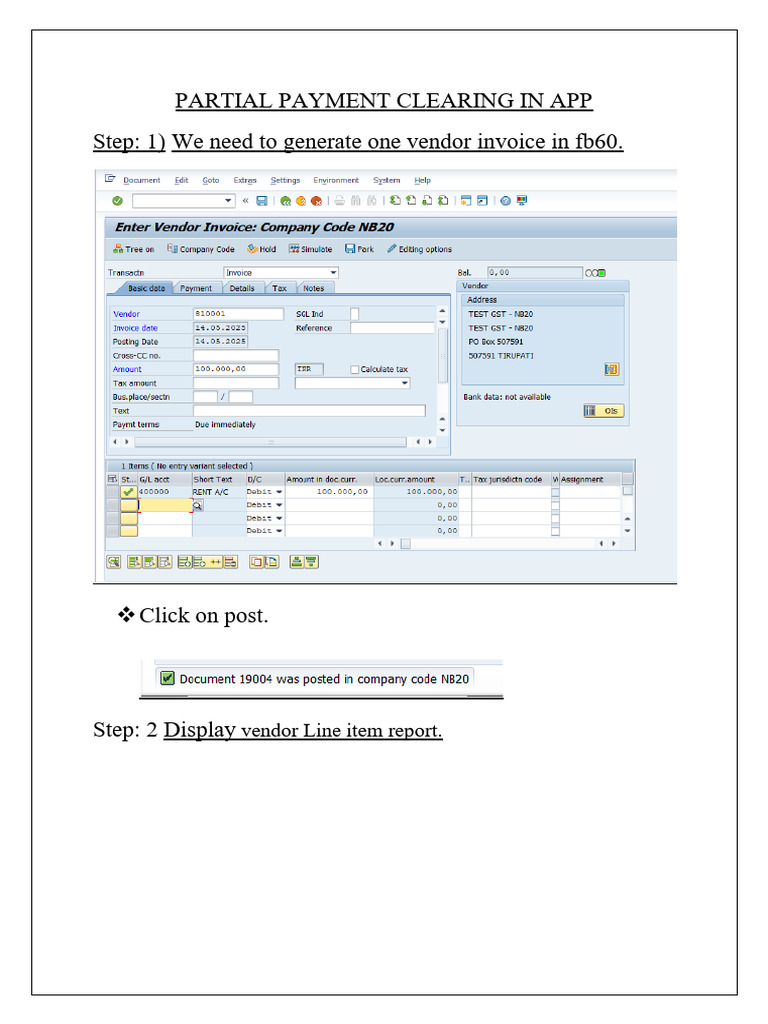The width and height of the screenshot is (768, 1024).
Task: Open the Goto menu
Action: (x=210, y=180)
